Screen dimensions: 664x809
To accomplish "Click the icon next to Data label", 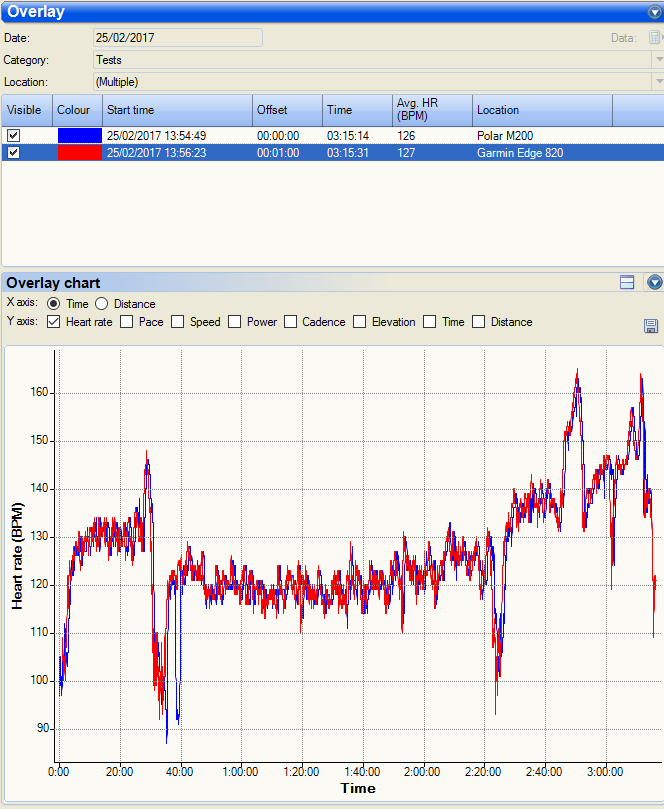I will (654, 38).
